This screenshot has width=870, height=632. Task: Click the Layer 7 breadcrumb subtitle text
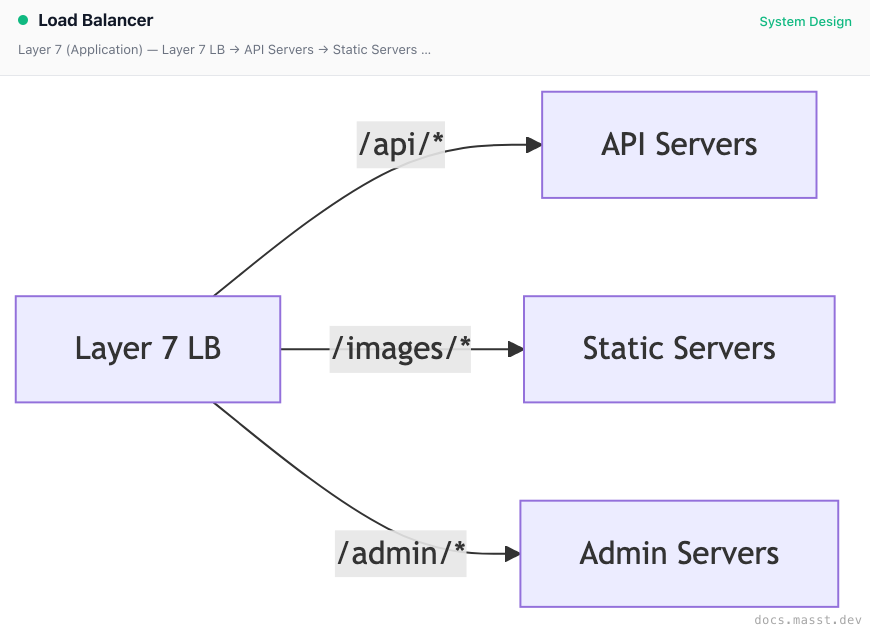coord(224,50)
